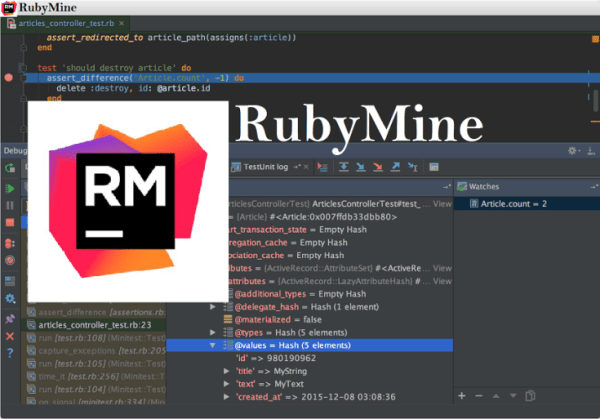Screen dimensions: 600x419
Task: Expand the 'text' => MyText entry
Action: [x=226, y=384]
